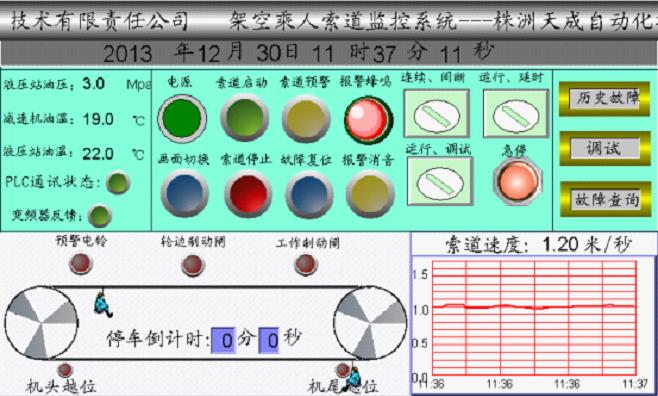Open the 调试 debug page
The height and width of the screenshot is (396, 658).
605,148
